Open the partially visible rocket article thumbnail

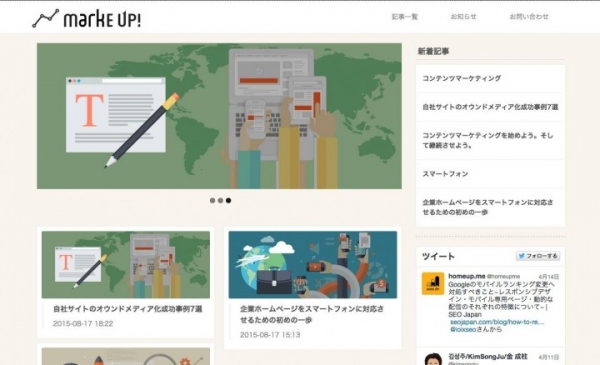click(126, 357)
